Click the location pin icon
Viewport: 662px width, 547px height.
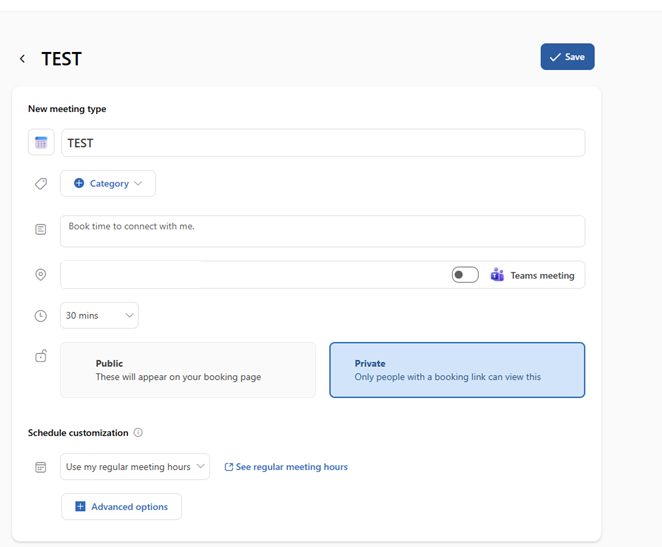(41, 275)
